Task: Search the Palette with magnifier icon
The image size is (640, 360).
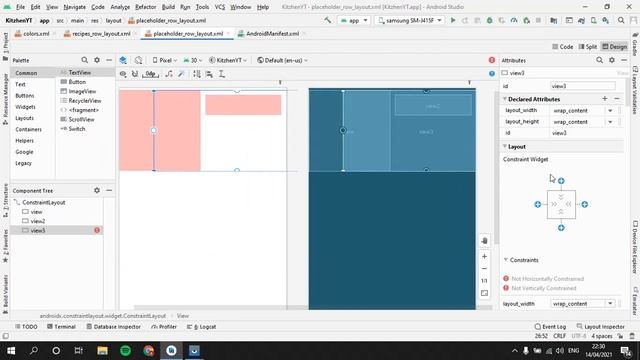Action: point(84,60)
